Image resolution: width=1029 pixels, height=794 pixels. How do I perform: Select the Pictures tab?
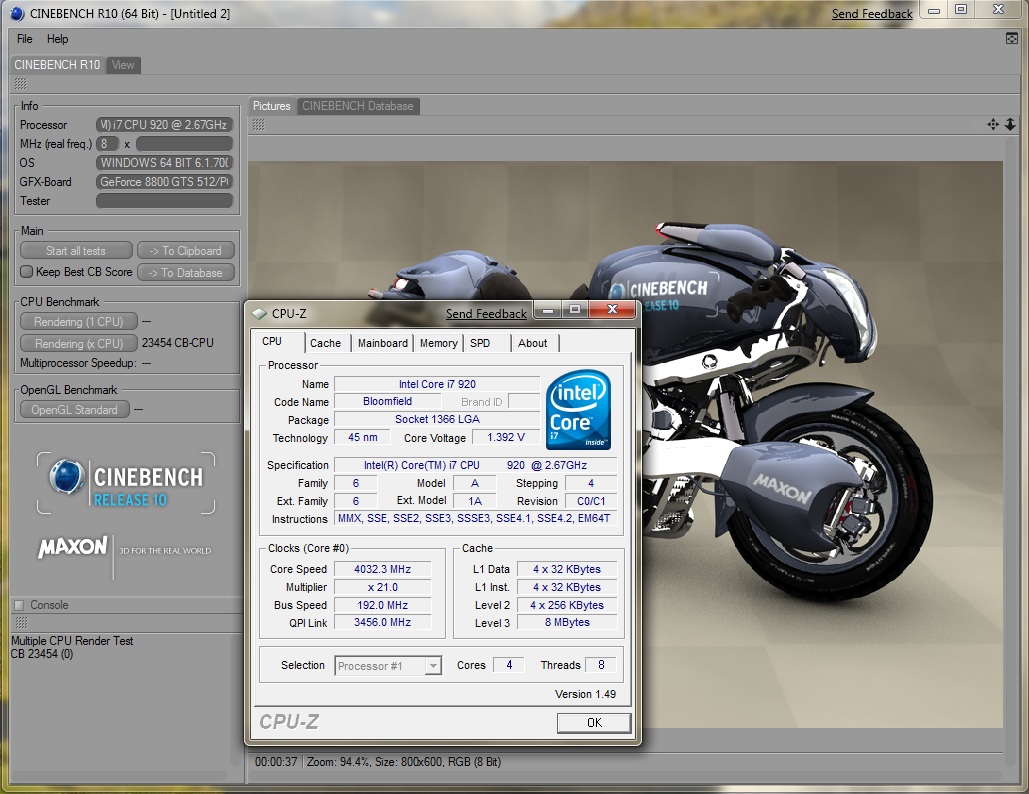(x=272, y=106)
